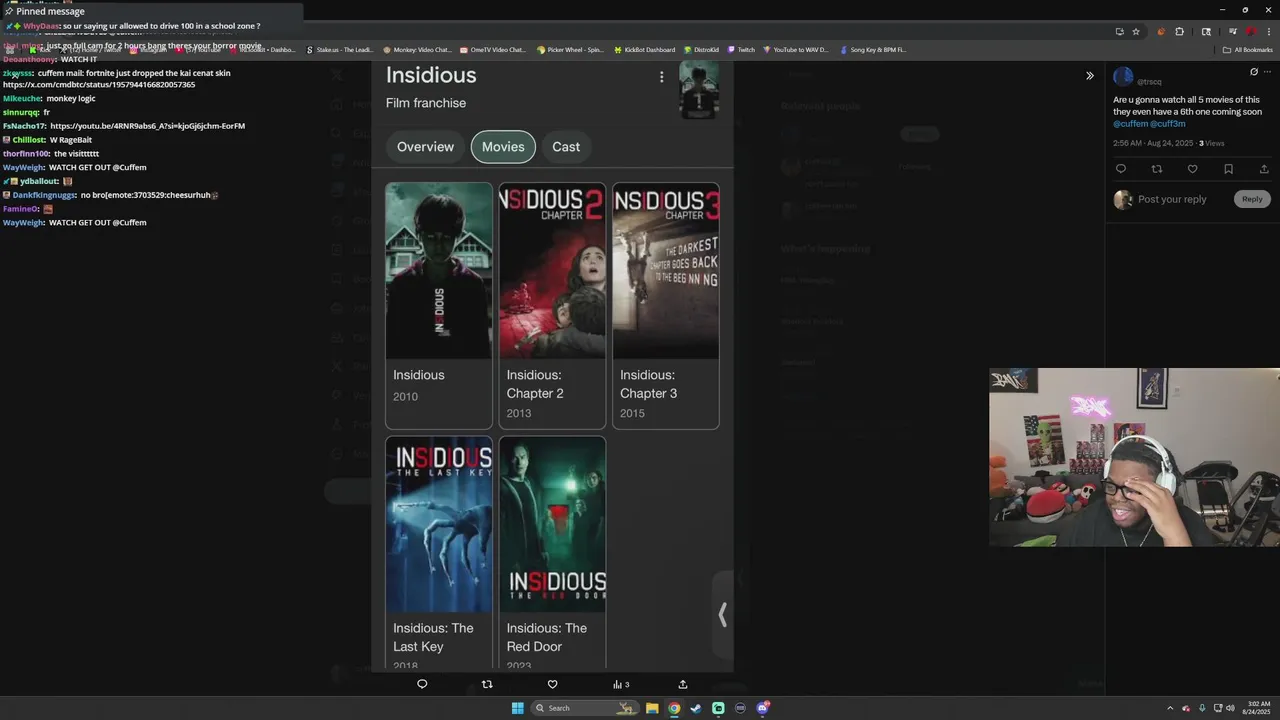1280x720 pixels.
Task: Open the Insidious The Last Key poster
Action: point(439,524)
